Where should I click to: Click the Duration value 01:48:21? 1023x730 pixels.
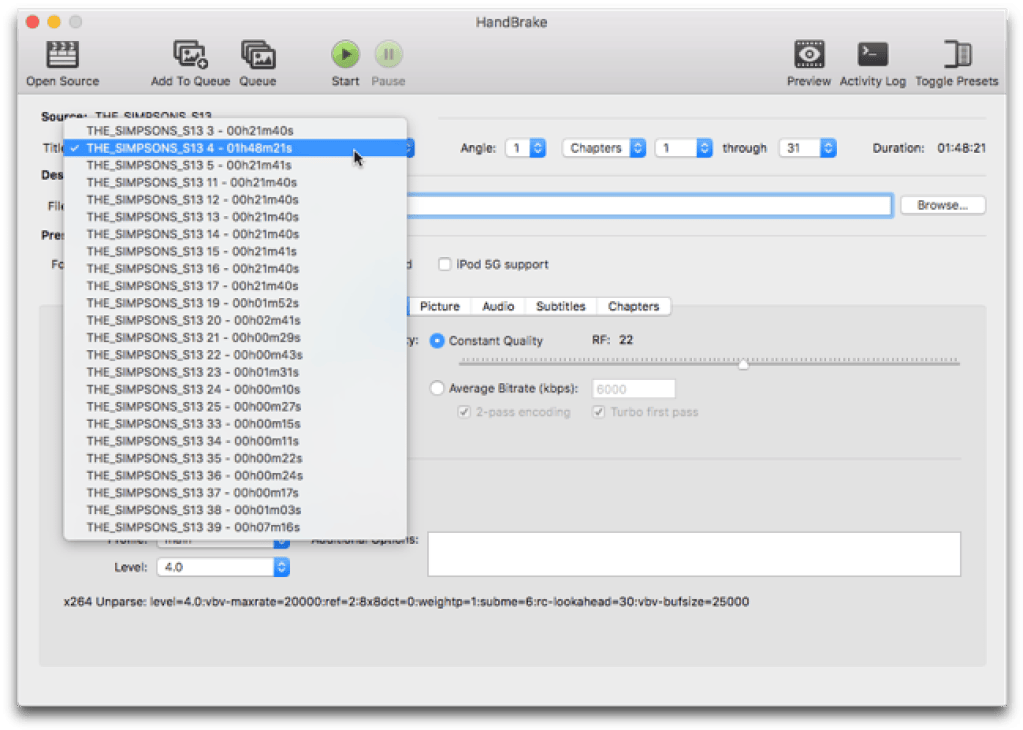click(x=961, y=148)
